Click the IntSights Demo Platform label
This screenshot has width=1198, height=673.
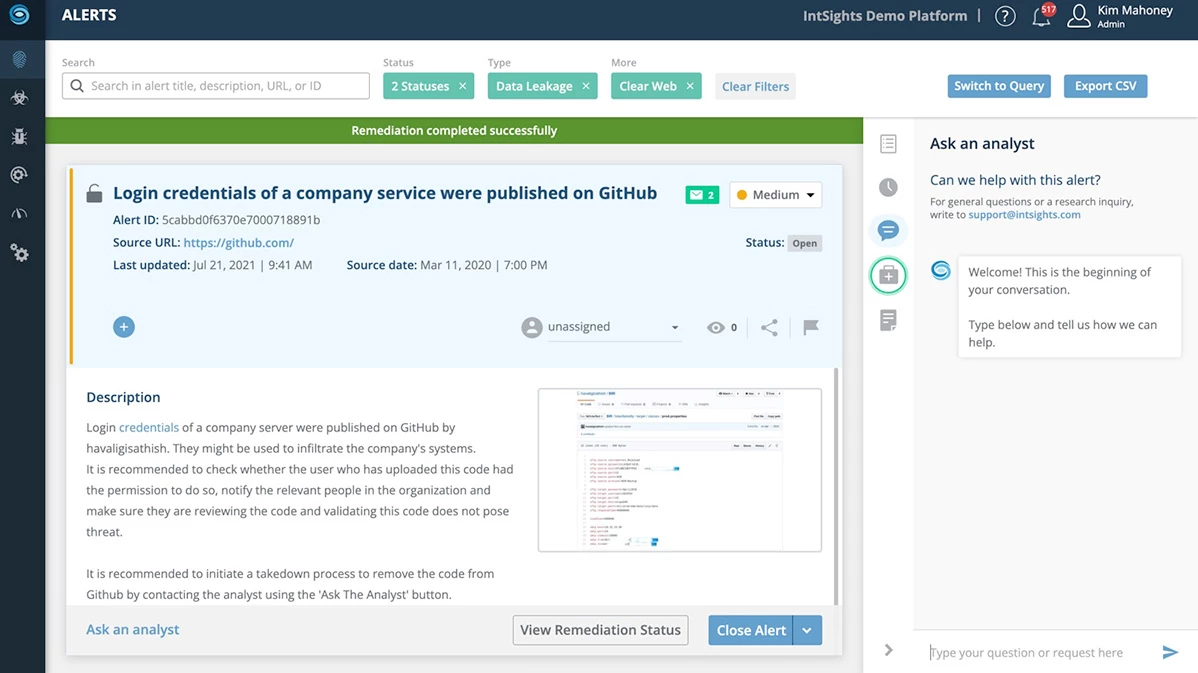(x=885, y=16)
